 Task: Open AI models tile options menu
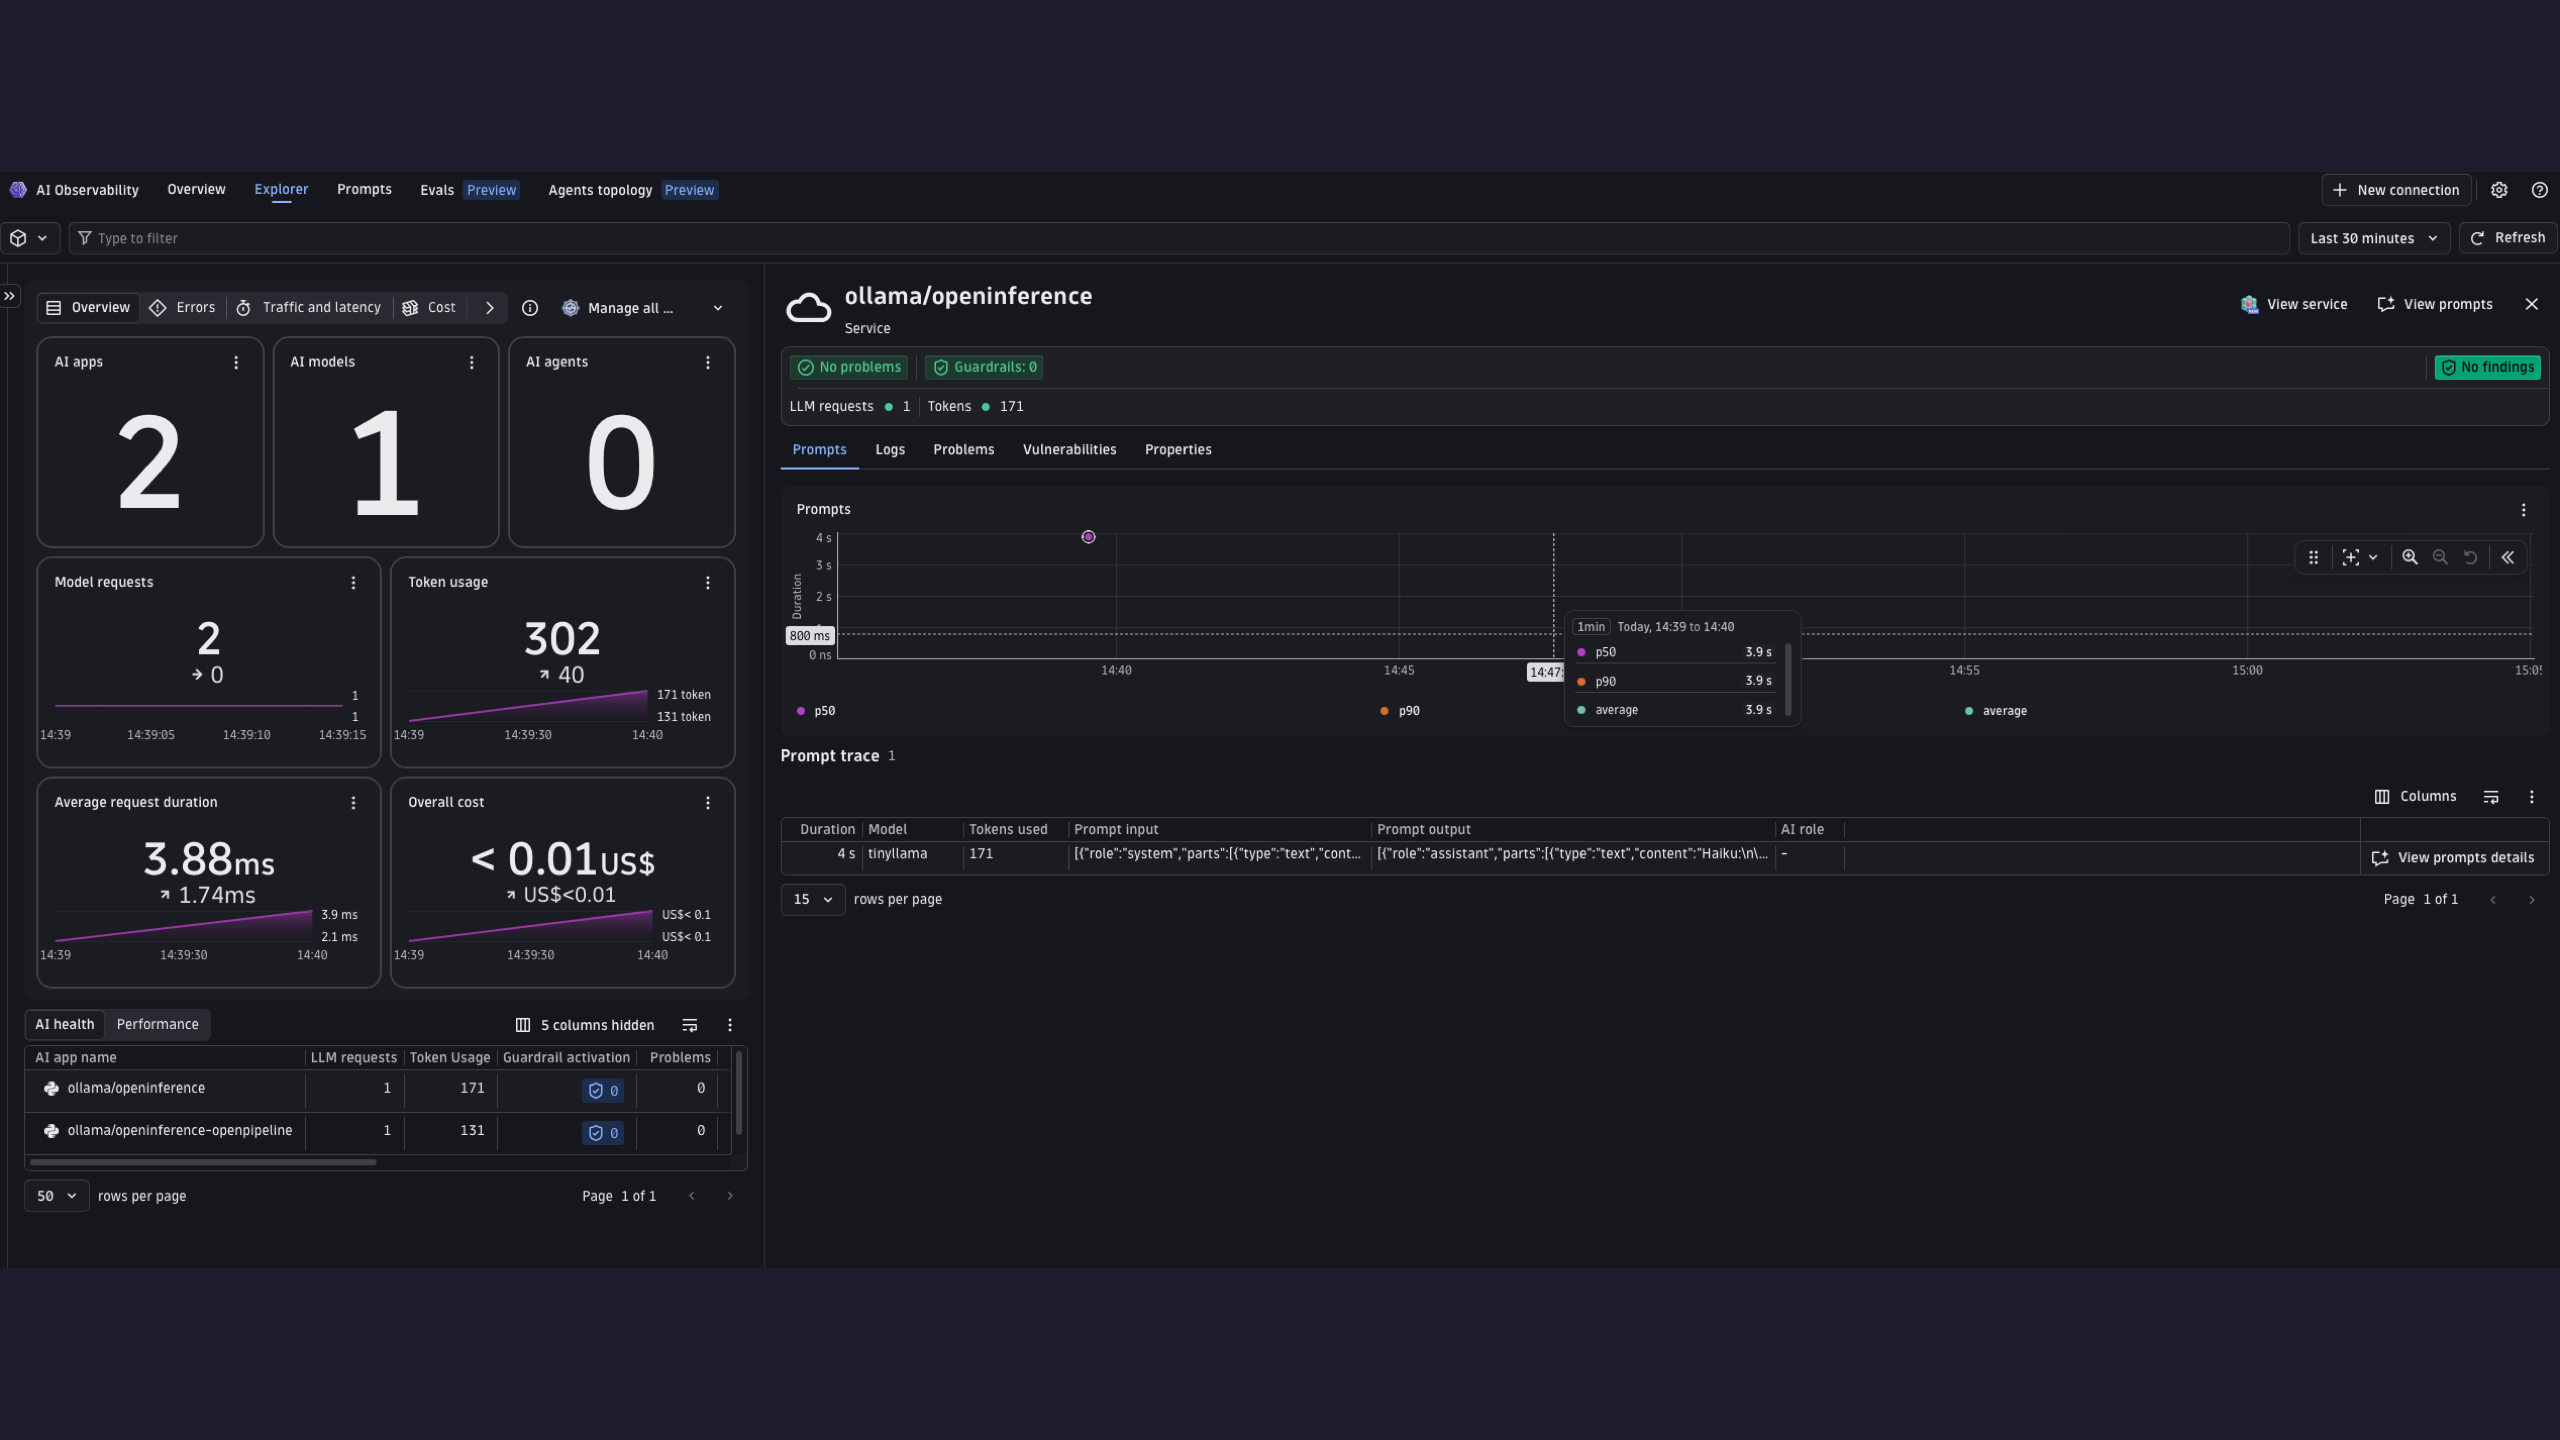click(472, 363)
